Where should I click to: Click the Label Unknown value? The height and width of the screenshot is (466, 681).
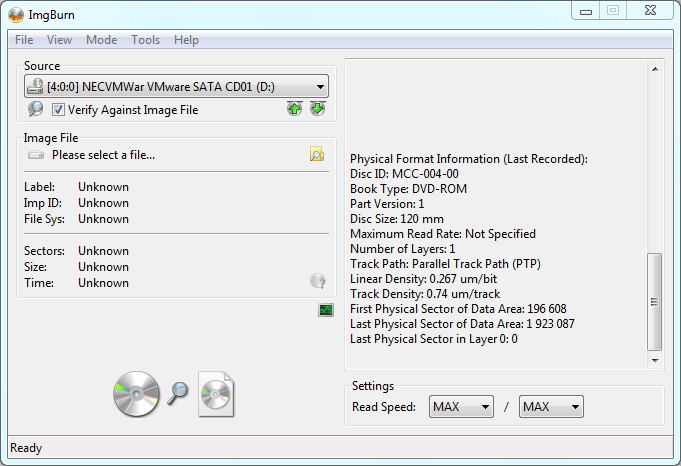[x=103, y=187]
